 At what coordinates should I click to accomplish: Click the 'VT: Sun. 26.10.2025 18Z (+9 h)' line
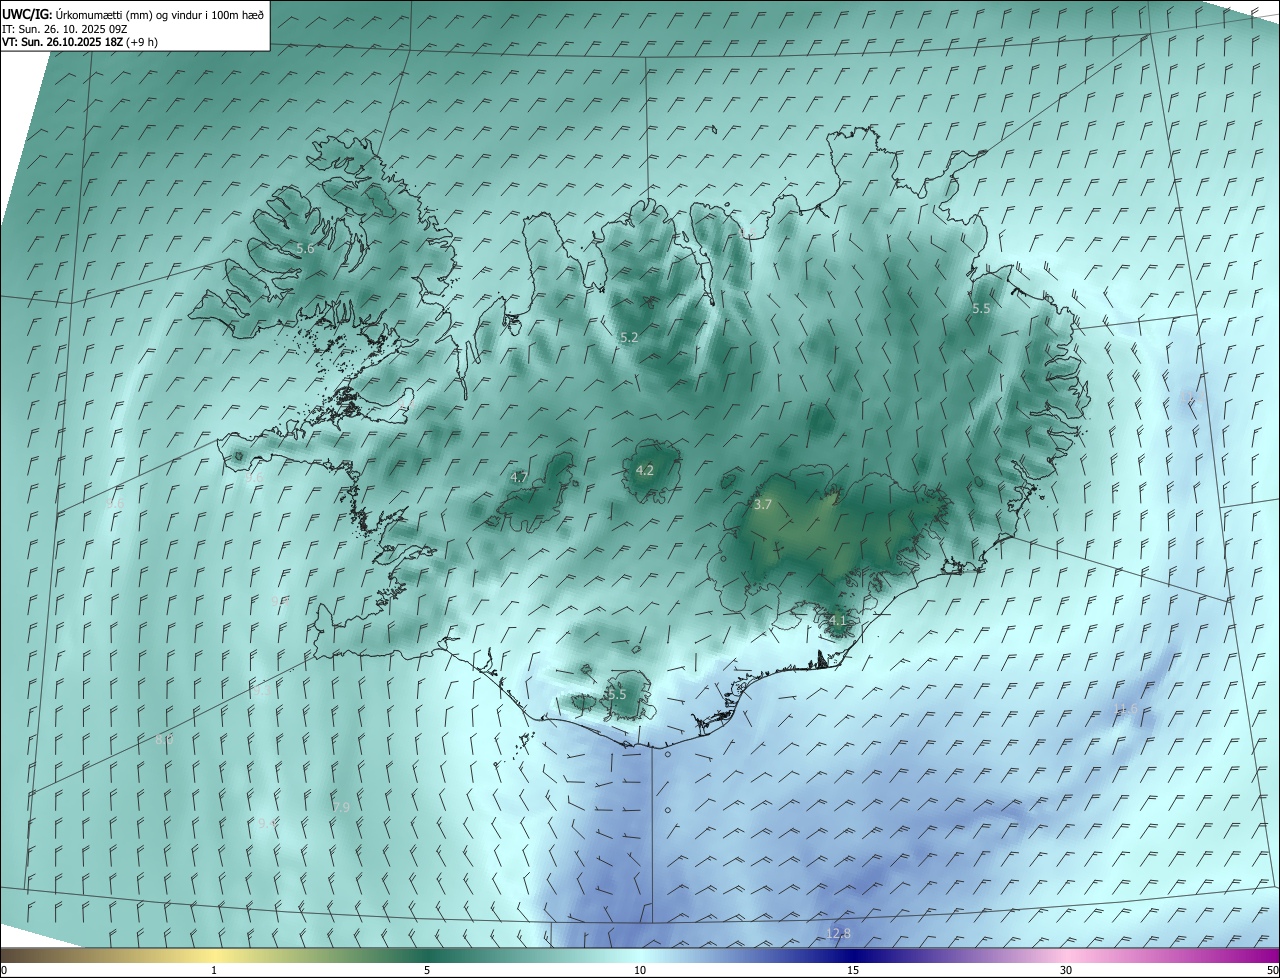coord(80,42)
